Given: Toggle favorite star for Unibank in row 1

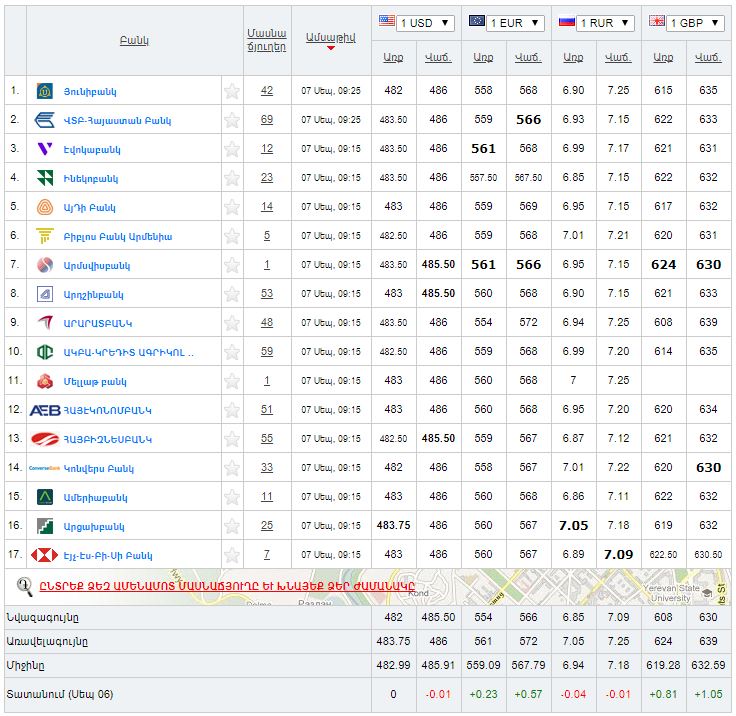Looking at the screenshot, I should point(232,91).
